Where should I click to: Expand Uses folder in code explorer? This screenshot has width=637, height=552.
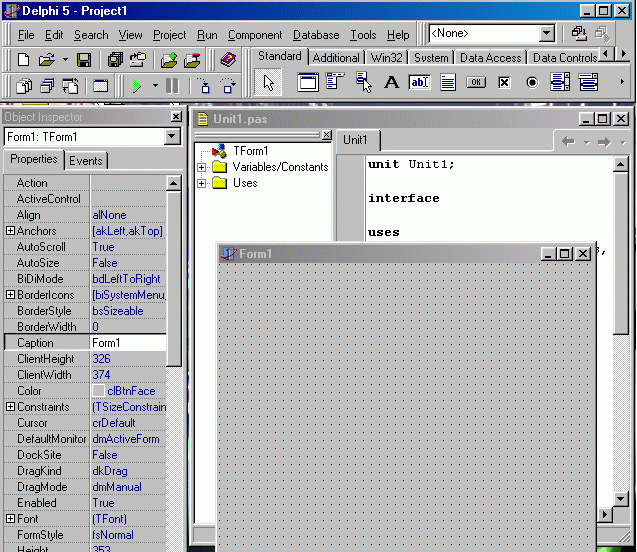click(x=201, y=184)
